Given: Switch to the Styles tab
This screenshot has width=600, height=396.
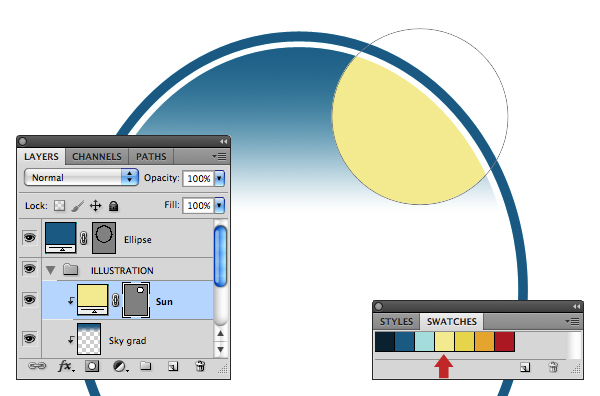Looking at the screenshot, I should 396,321.
